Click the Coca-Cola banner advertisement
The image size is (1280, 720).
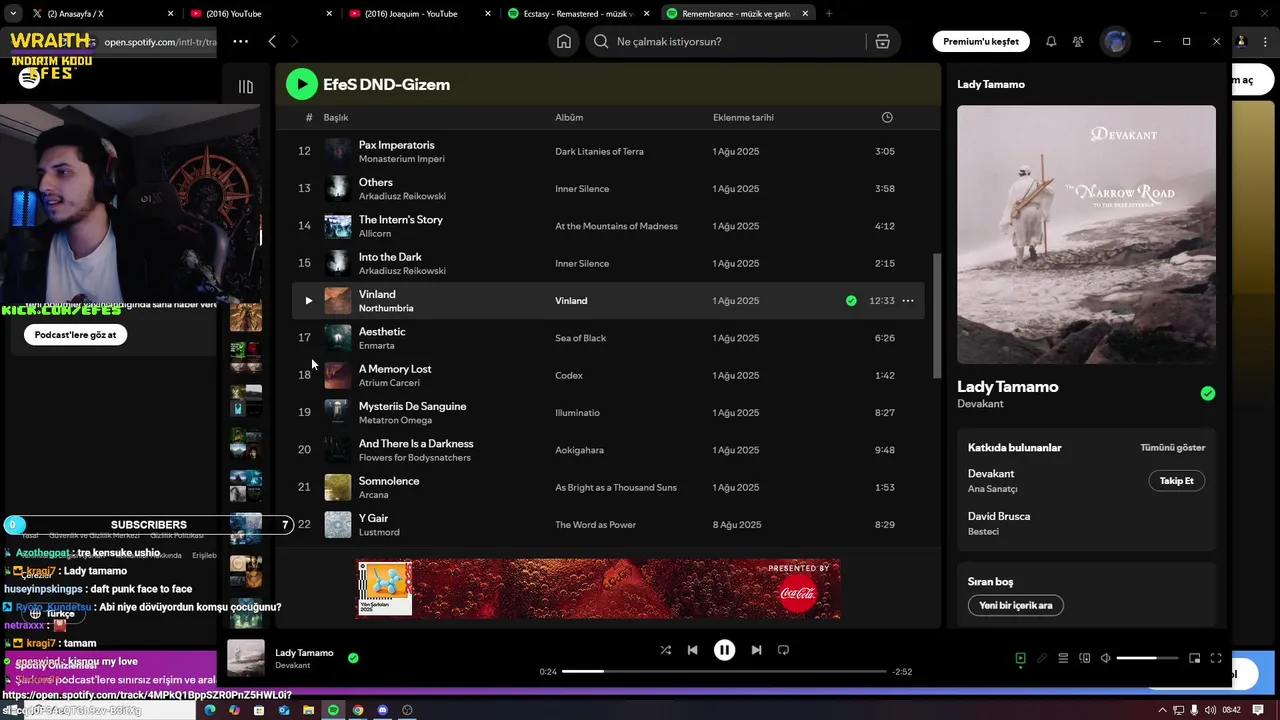(x=599, y=589)
